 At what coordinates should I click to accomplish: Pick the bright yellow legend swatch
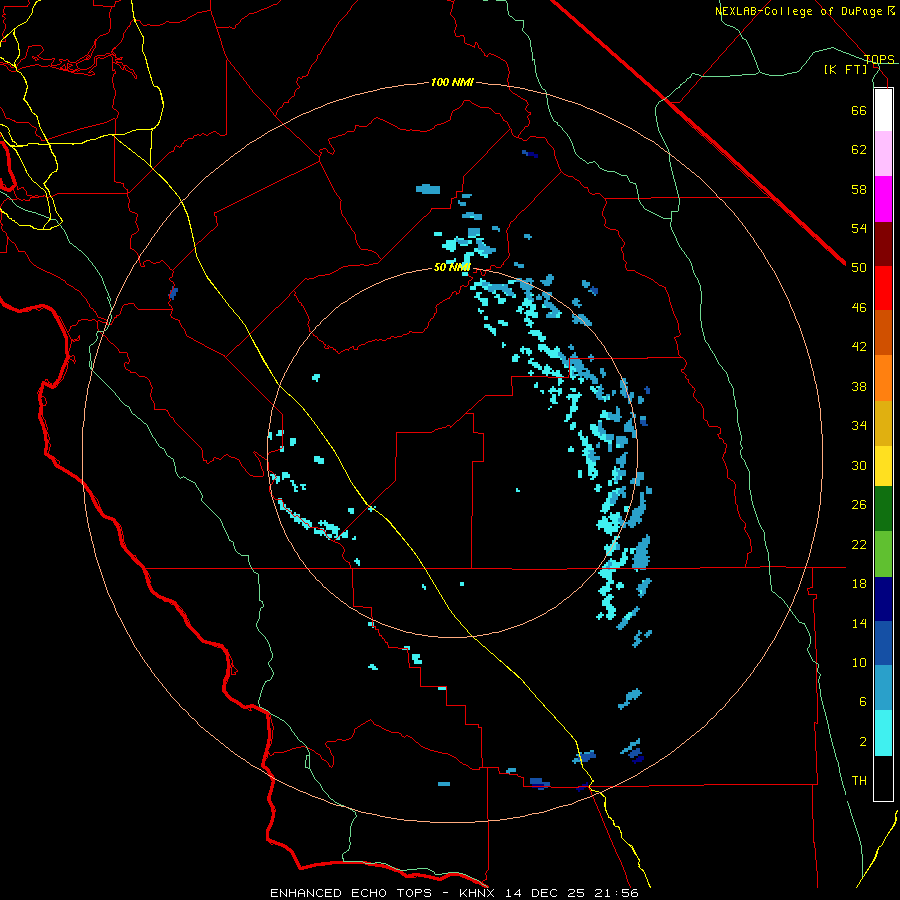[883, 465]
